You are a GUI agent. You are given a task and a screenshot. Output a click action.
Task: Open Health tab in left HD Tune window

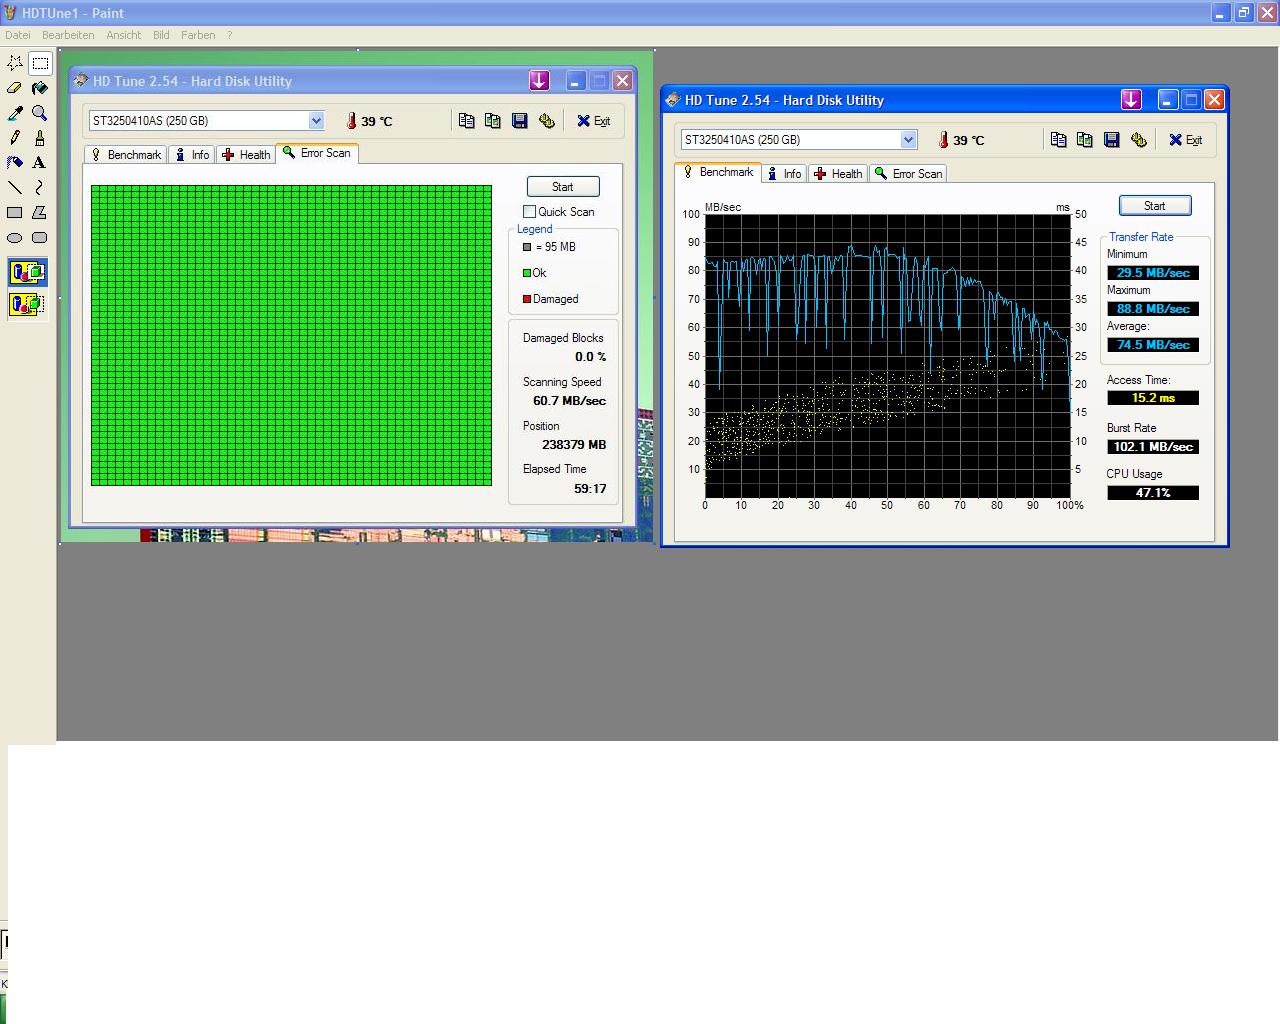tap(246, 155)
